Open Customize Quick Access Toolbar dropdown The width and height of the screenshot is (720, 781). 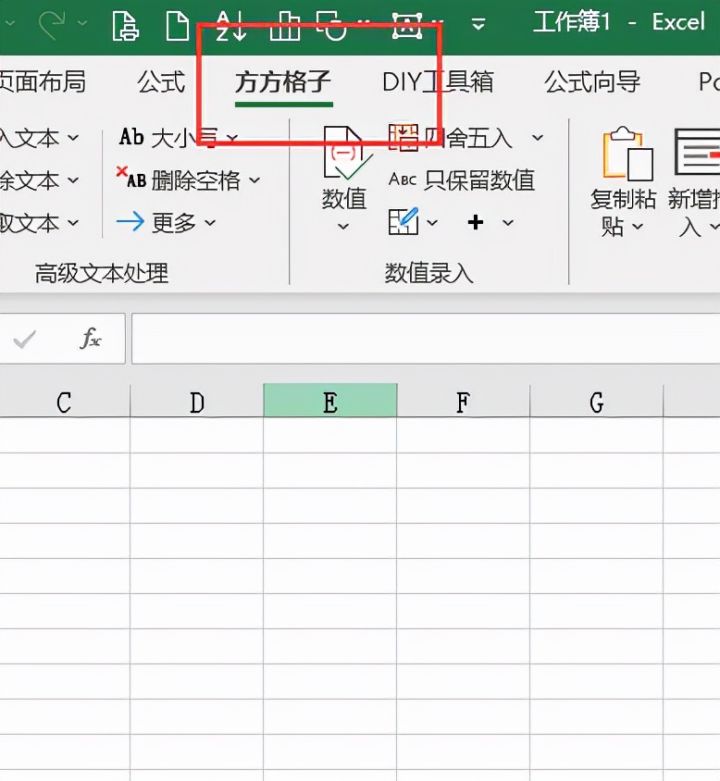tap(478, 24)
